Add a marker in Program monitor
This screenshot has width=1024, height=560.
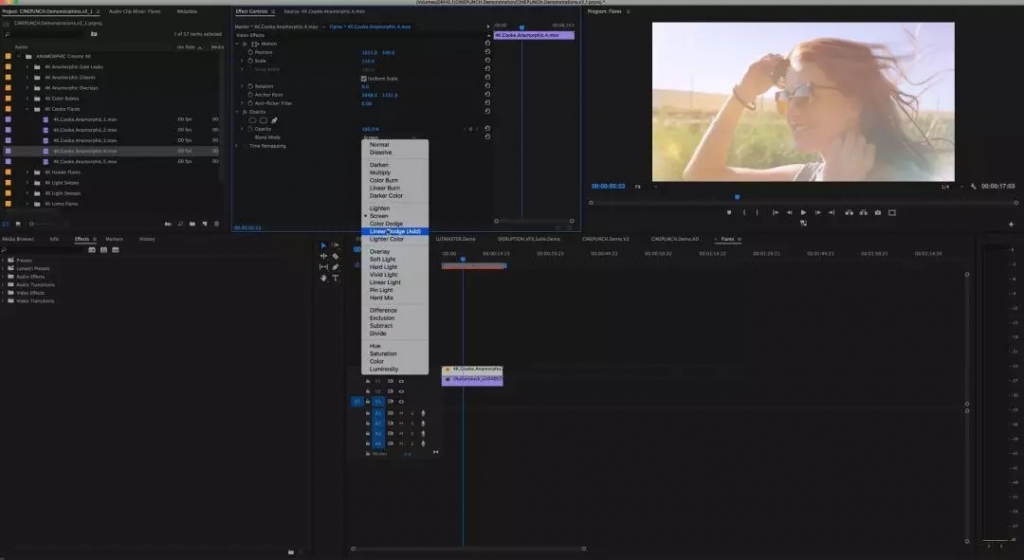[x=729, y=213]
